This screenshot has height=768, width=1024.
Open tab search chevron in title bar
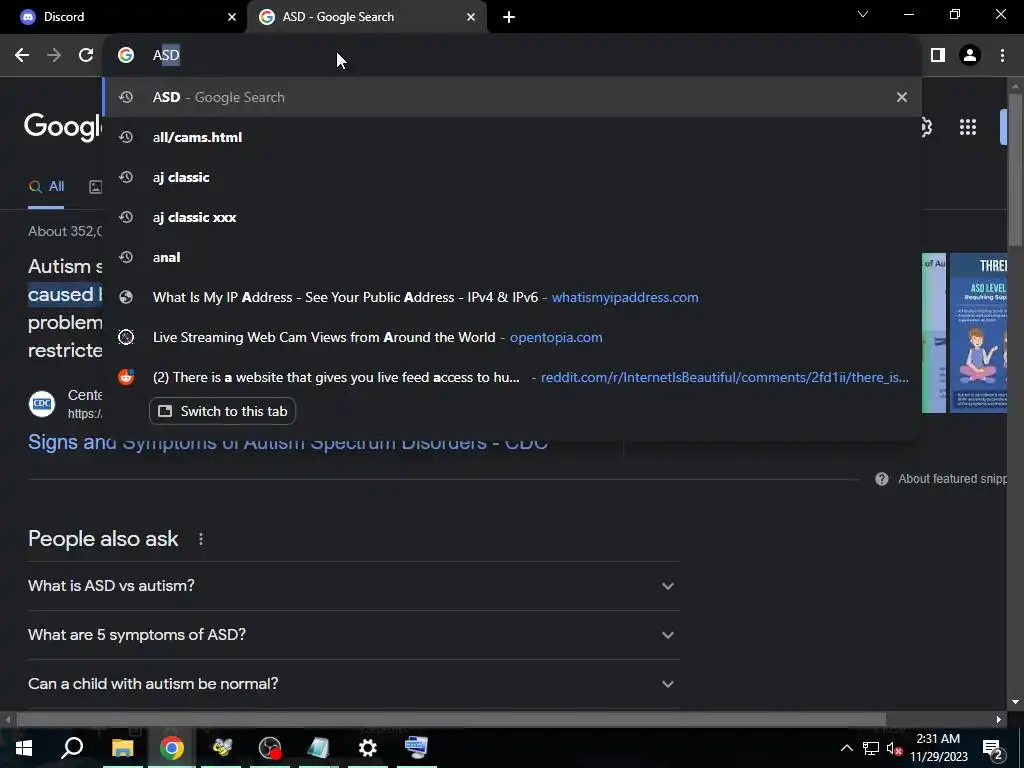863,14
